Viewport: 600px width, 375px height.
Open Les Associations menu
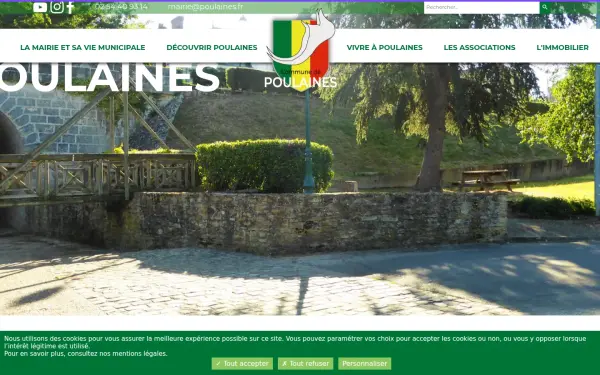[x=479, y=47]
